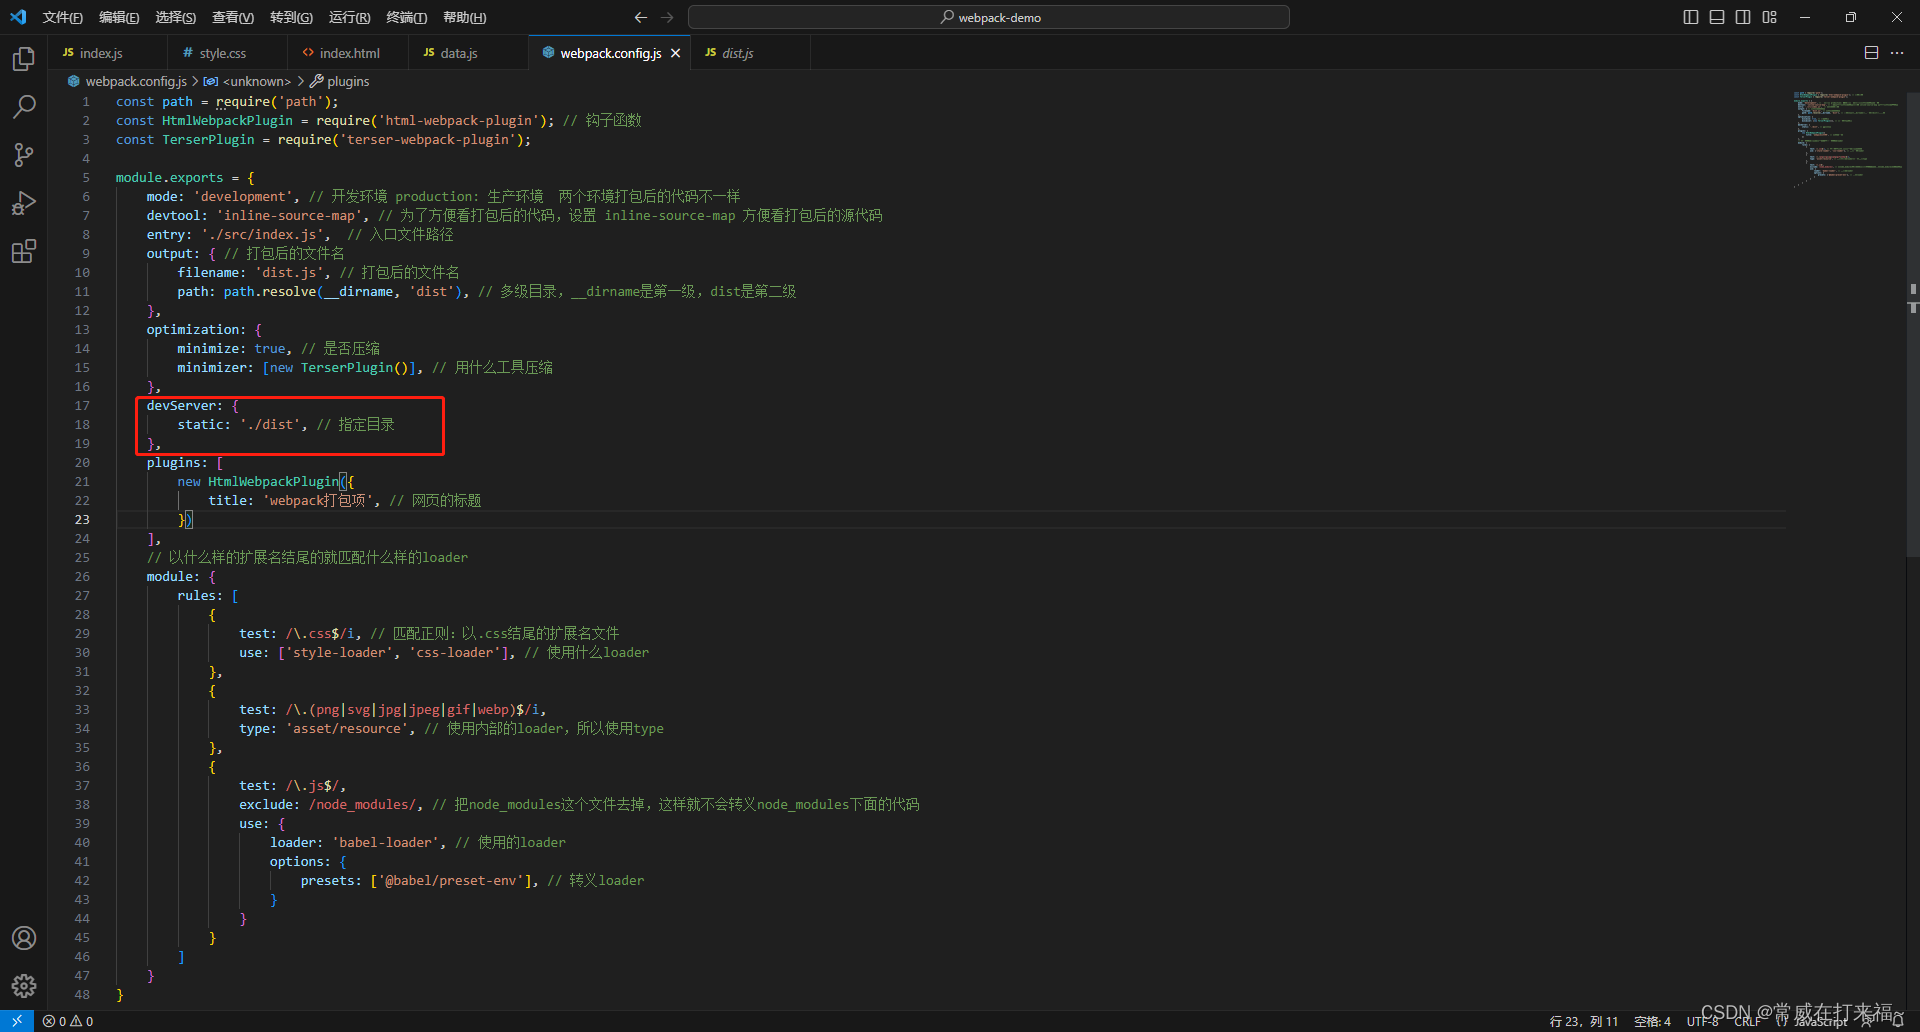Click the loader 'babel-loader' string
Viewport: 1920px width, 1032px height.
coord(386,842)
